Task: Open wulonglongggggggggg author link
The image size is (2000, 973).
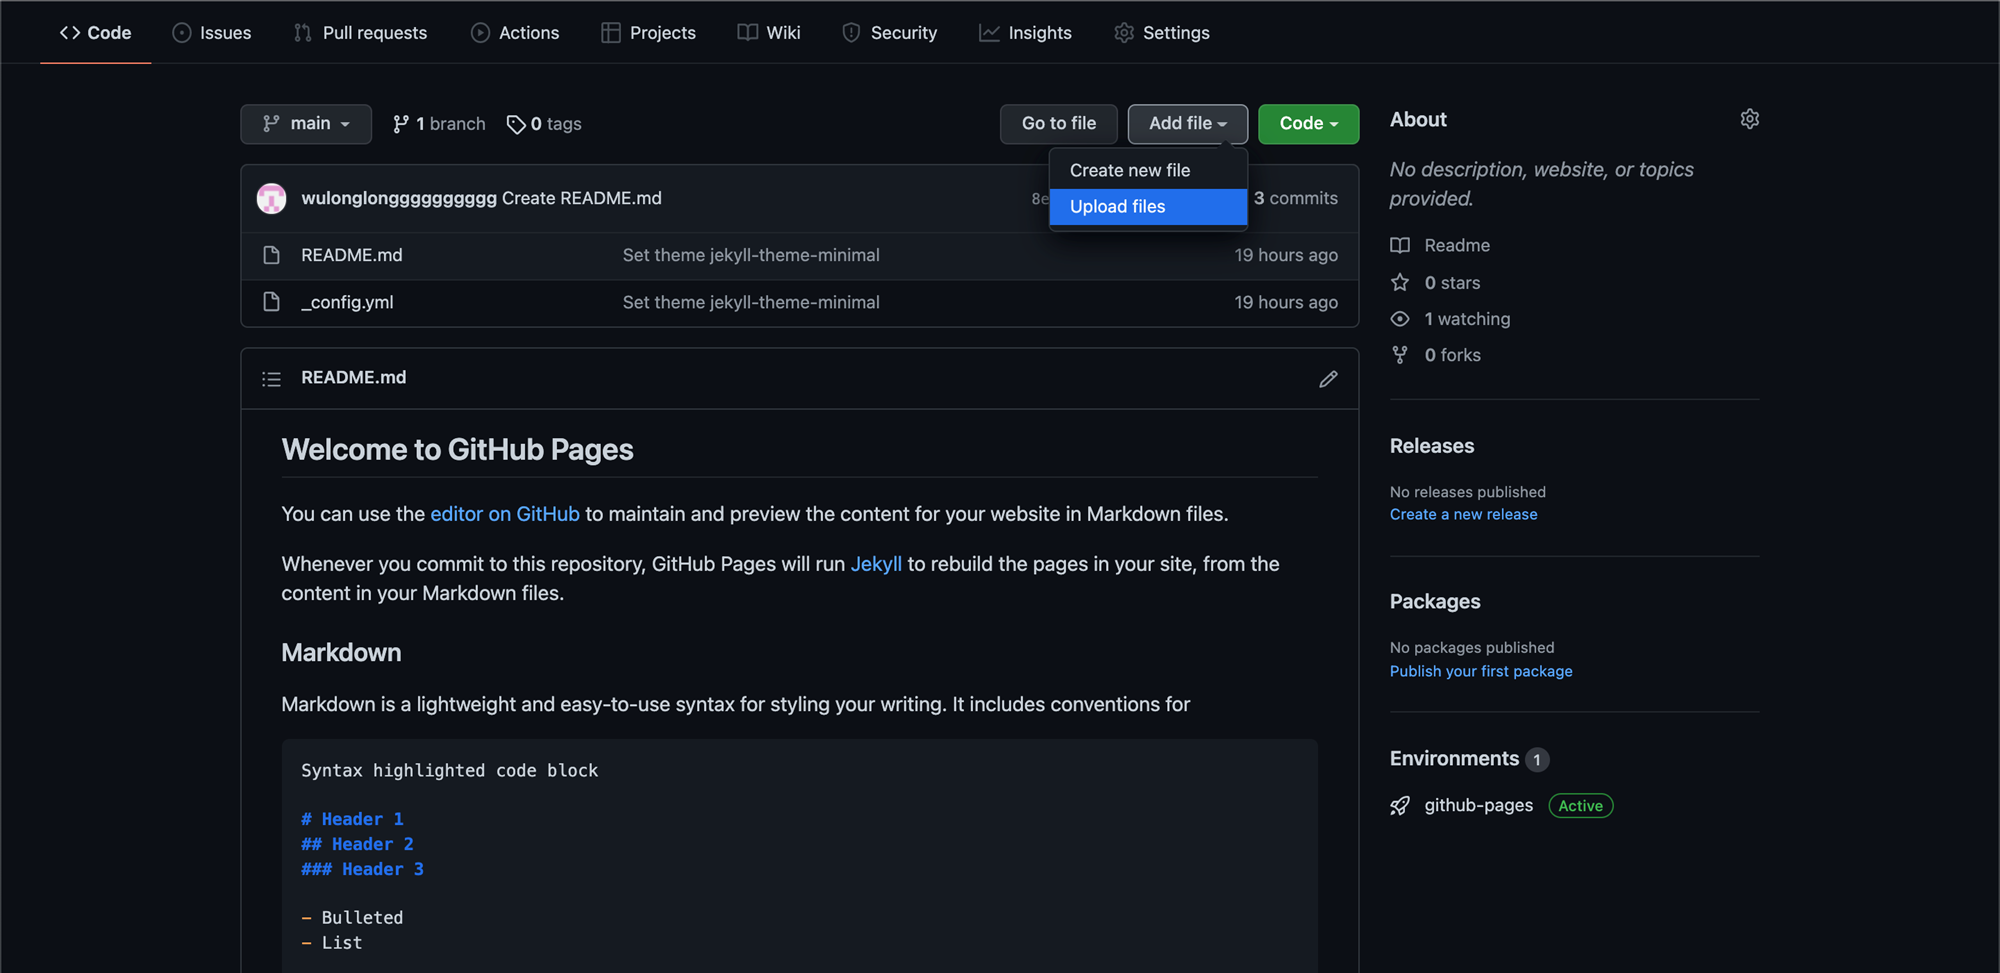Action: point(399,199)
